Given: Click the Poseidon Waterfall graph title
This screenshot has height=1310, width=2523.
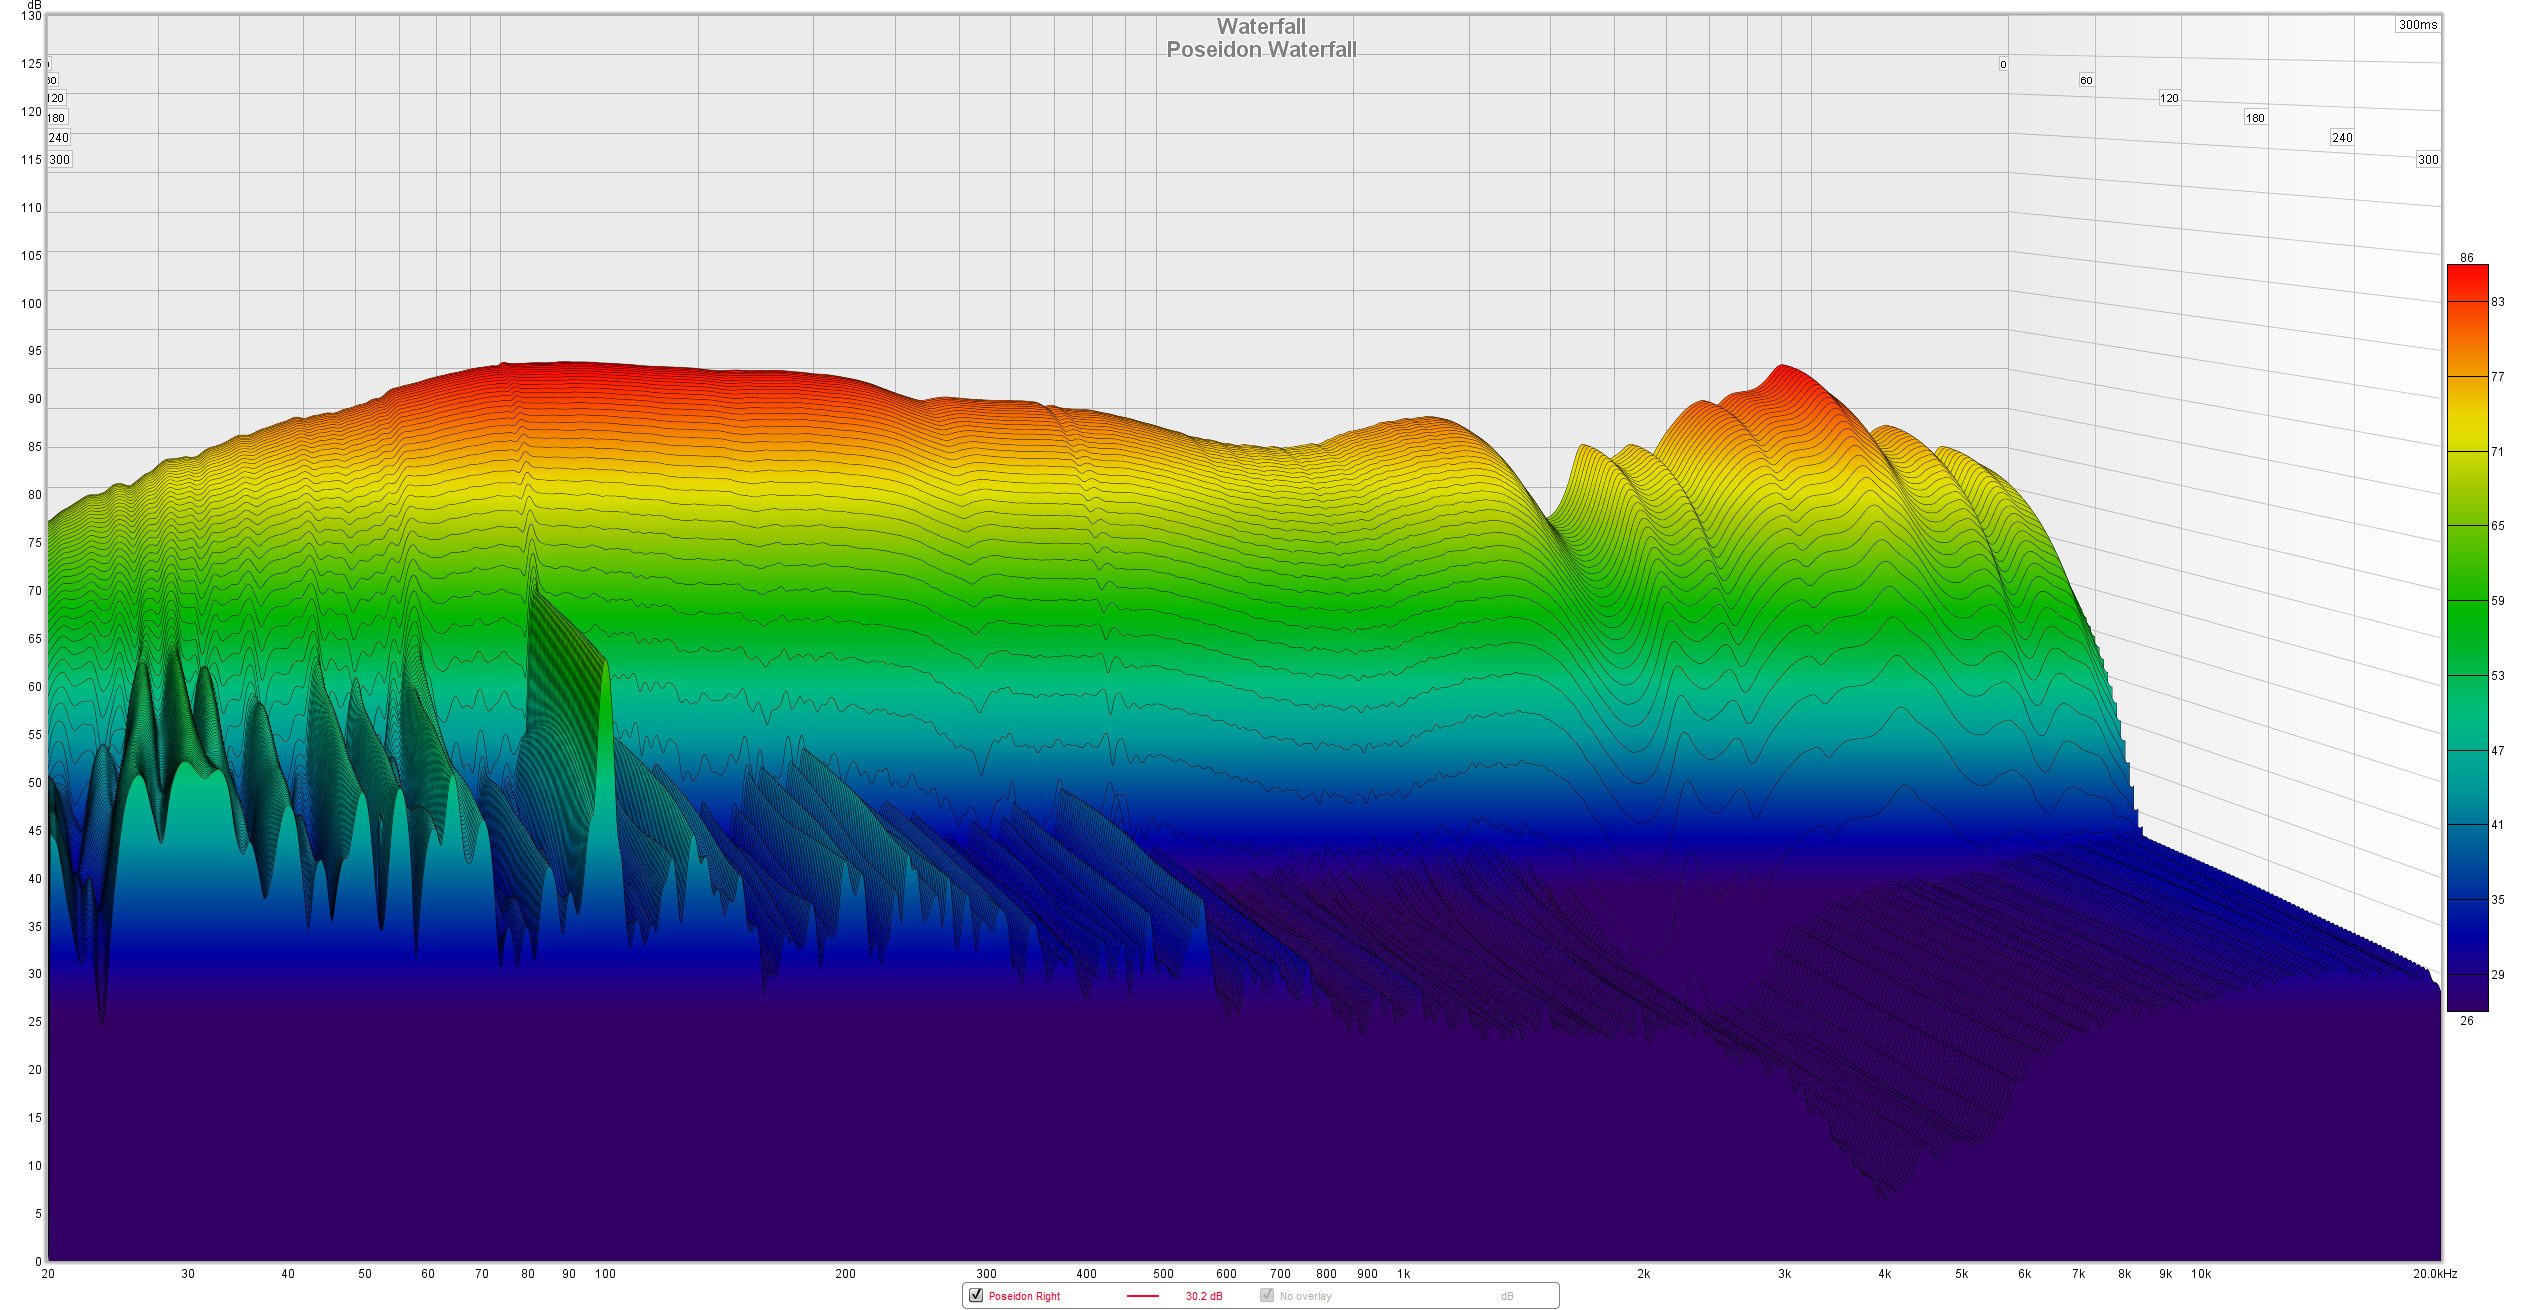Looking at the screenshot, I should coord(1261,50).
